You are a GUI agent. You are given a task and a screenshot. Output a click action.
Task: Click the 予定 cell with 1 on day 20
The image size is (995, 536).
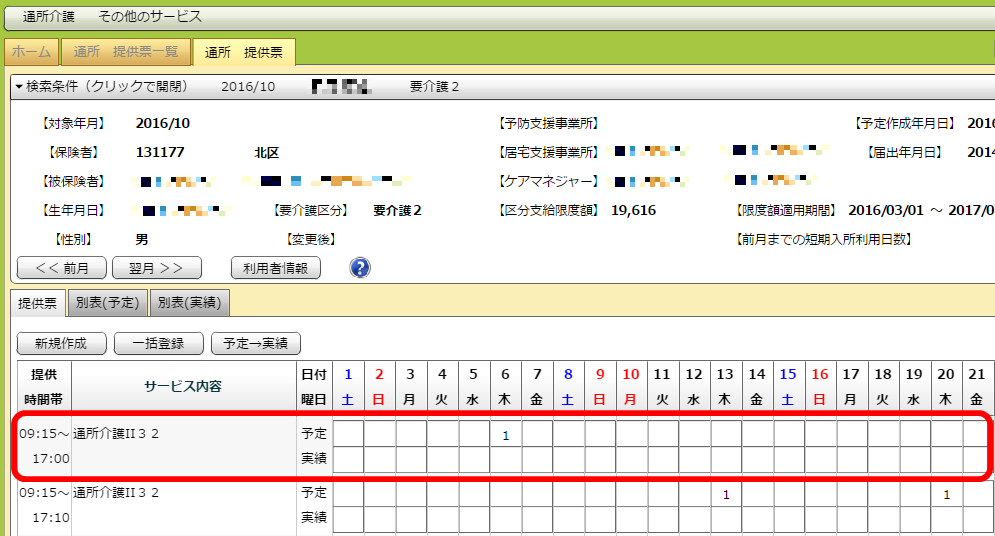[946, 495]
